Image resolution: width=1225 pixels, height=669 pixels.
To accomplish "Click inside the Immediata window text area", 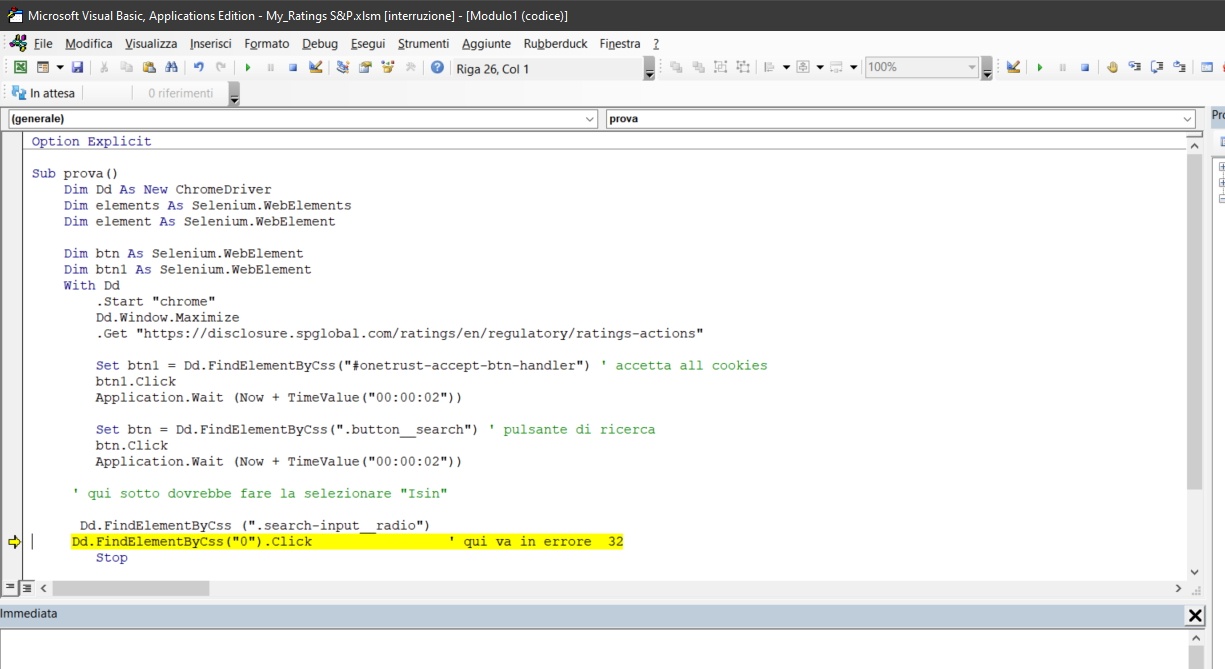I will click(x=592, y=648).
